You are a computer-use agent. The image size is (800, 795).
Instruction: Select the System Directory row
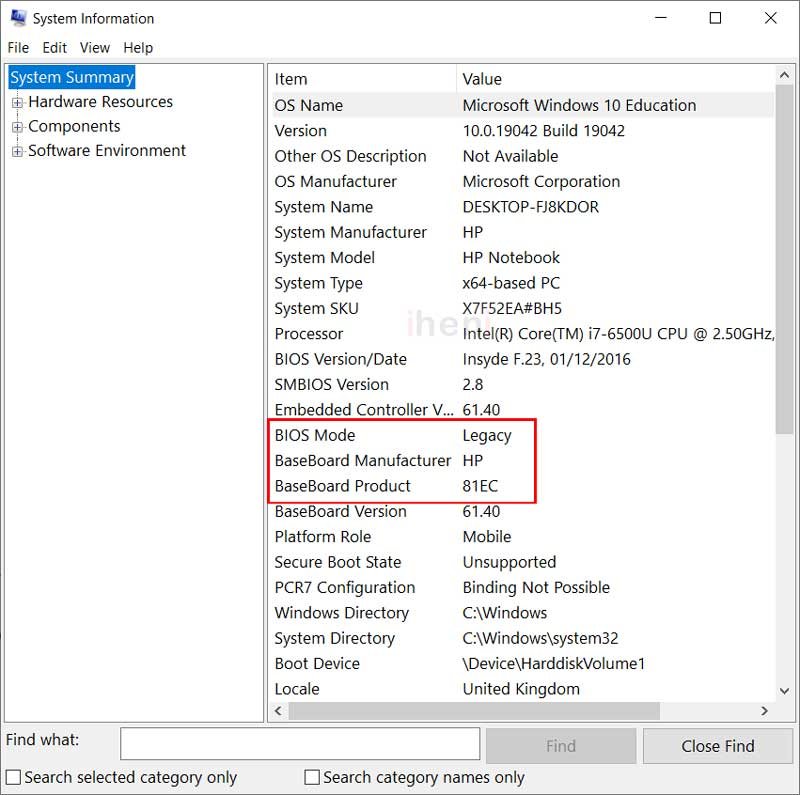coord(521,638)
